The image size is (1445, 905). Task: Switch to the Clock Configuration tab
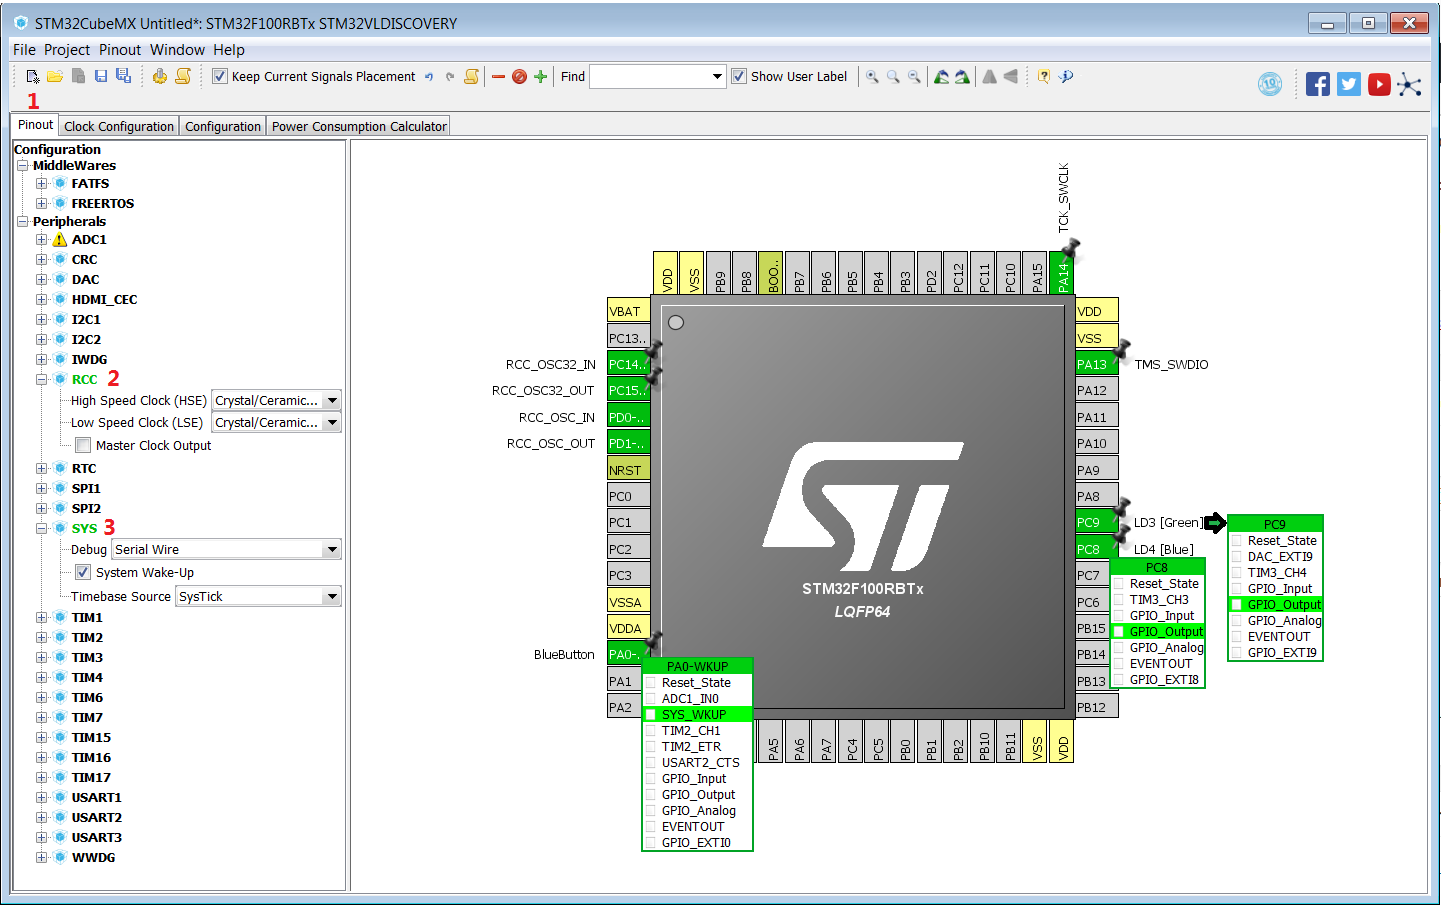(119, 126)
